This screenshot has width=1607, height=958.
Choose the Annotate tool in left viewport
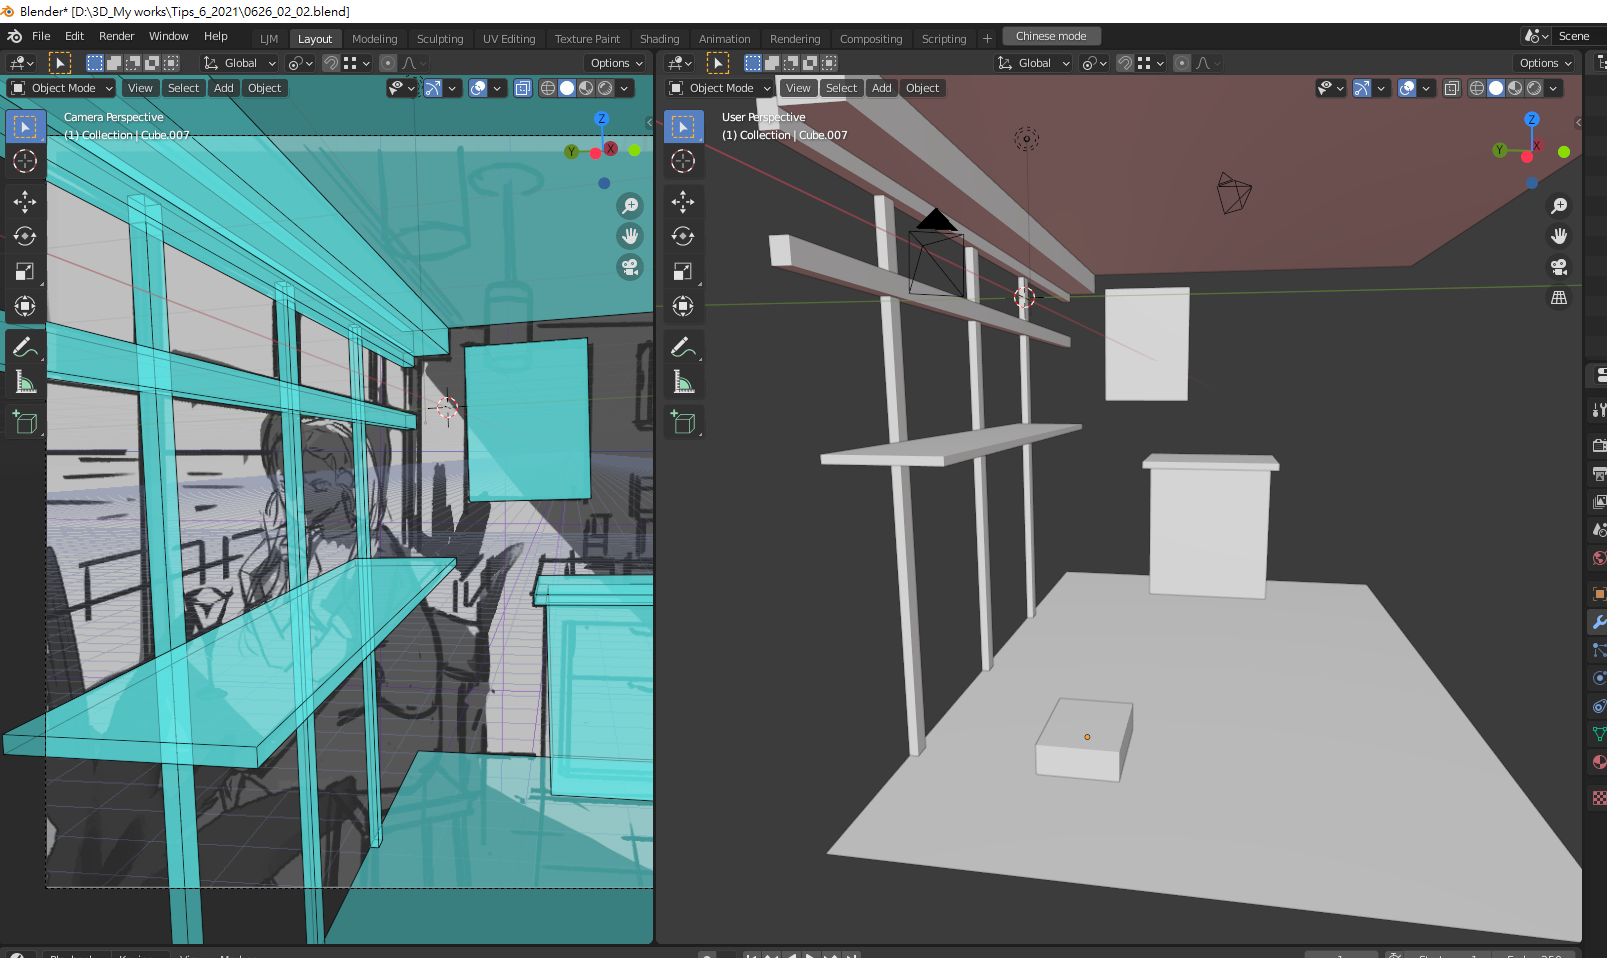tap(25, 348)
